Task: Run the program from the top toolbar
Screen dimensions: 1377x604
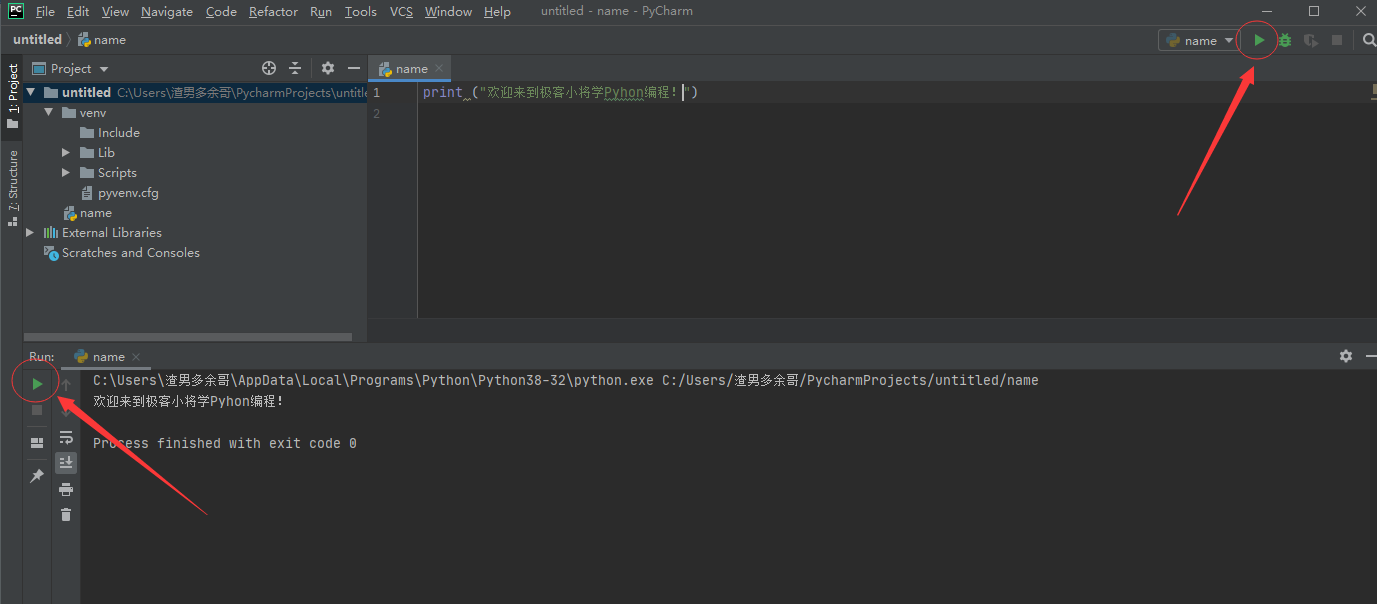Action: (1259, 41)
